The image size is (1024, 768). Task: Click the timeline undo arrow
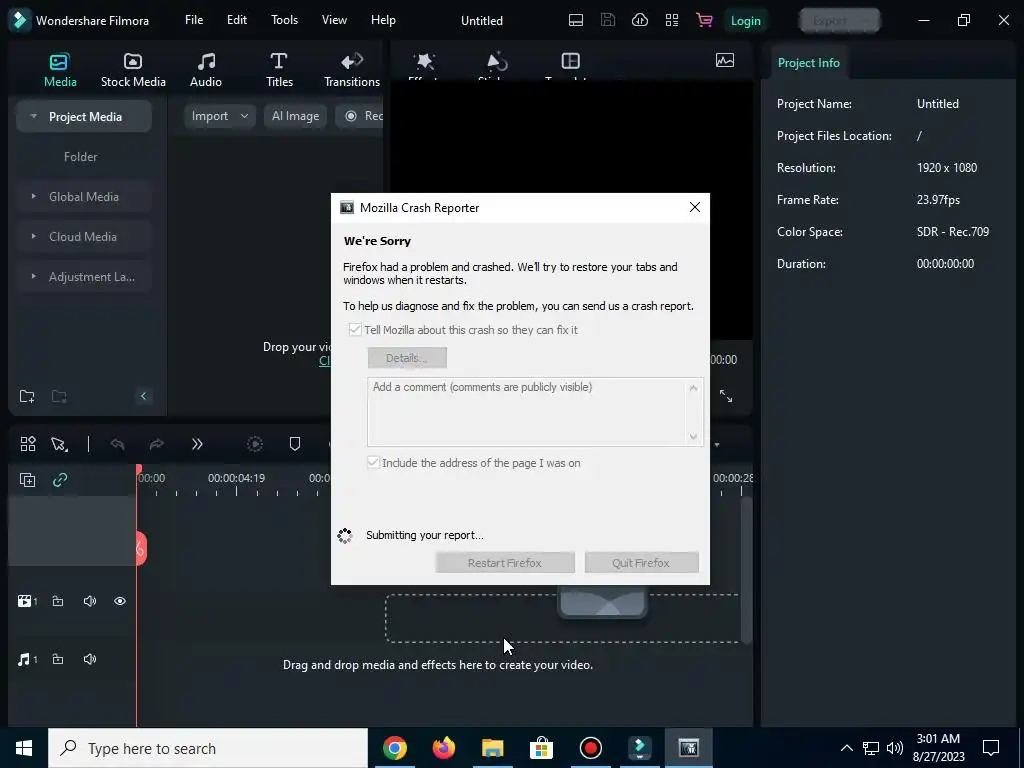[118, 444]
